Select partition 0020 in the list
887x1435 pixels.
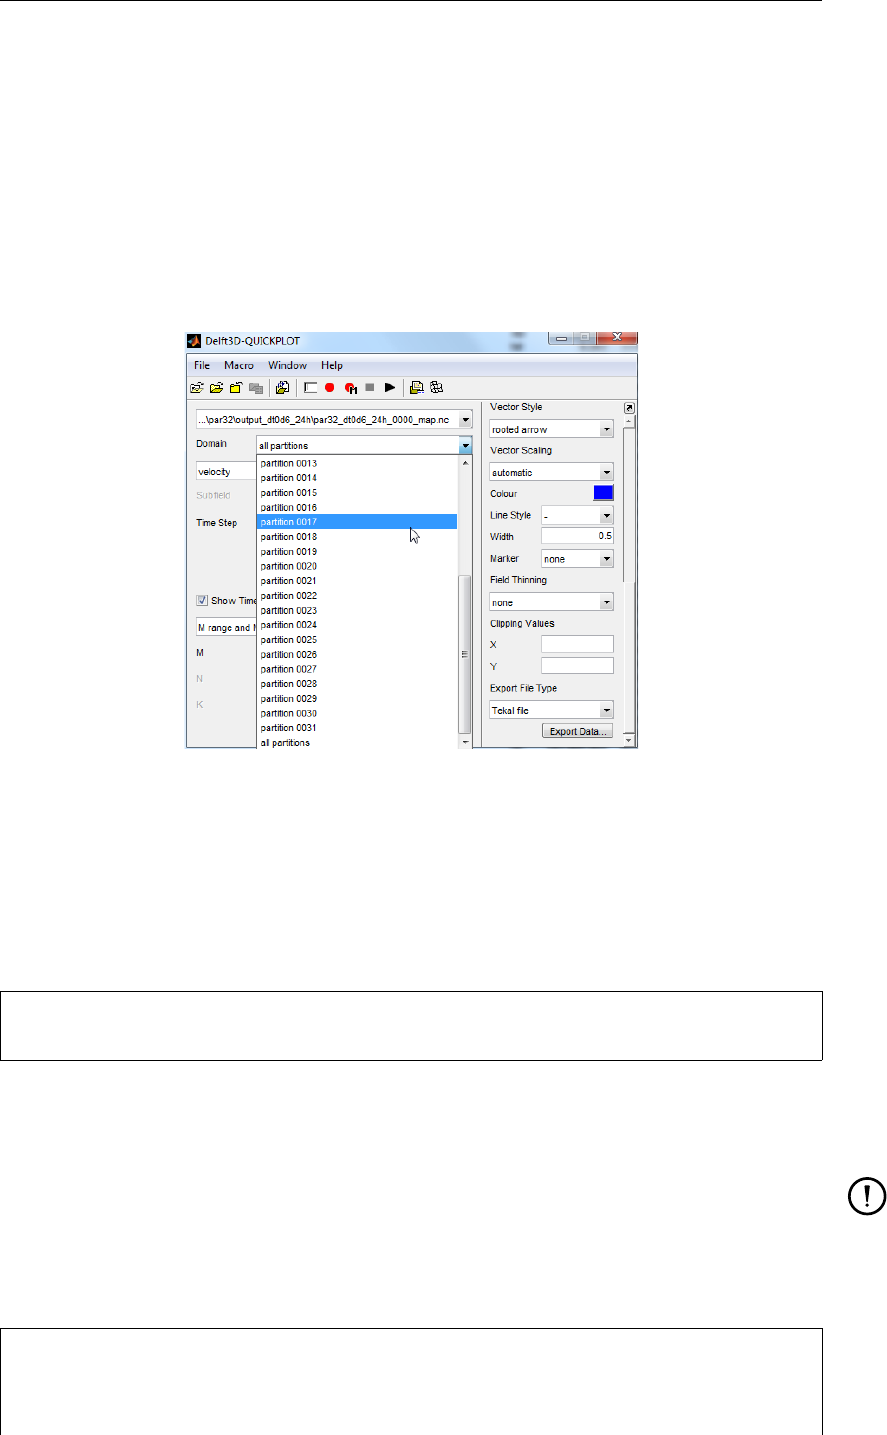click(x=357, y=566)
